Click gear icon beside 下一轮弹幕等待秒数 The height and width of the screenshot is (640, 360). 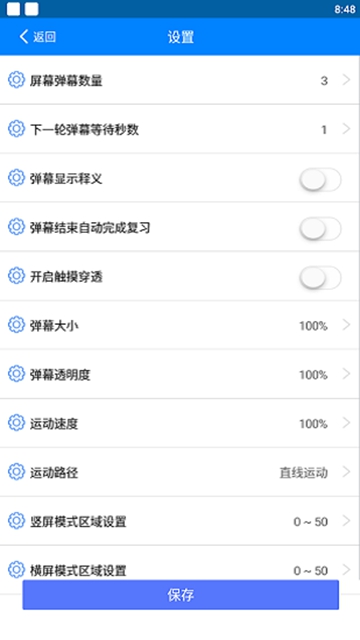pyautogui.click(x=16, y=129)
